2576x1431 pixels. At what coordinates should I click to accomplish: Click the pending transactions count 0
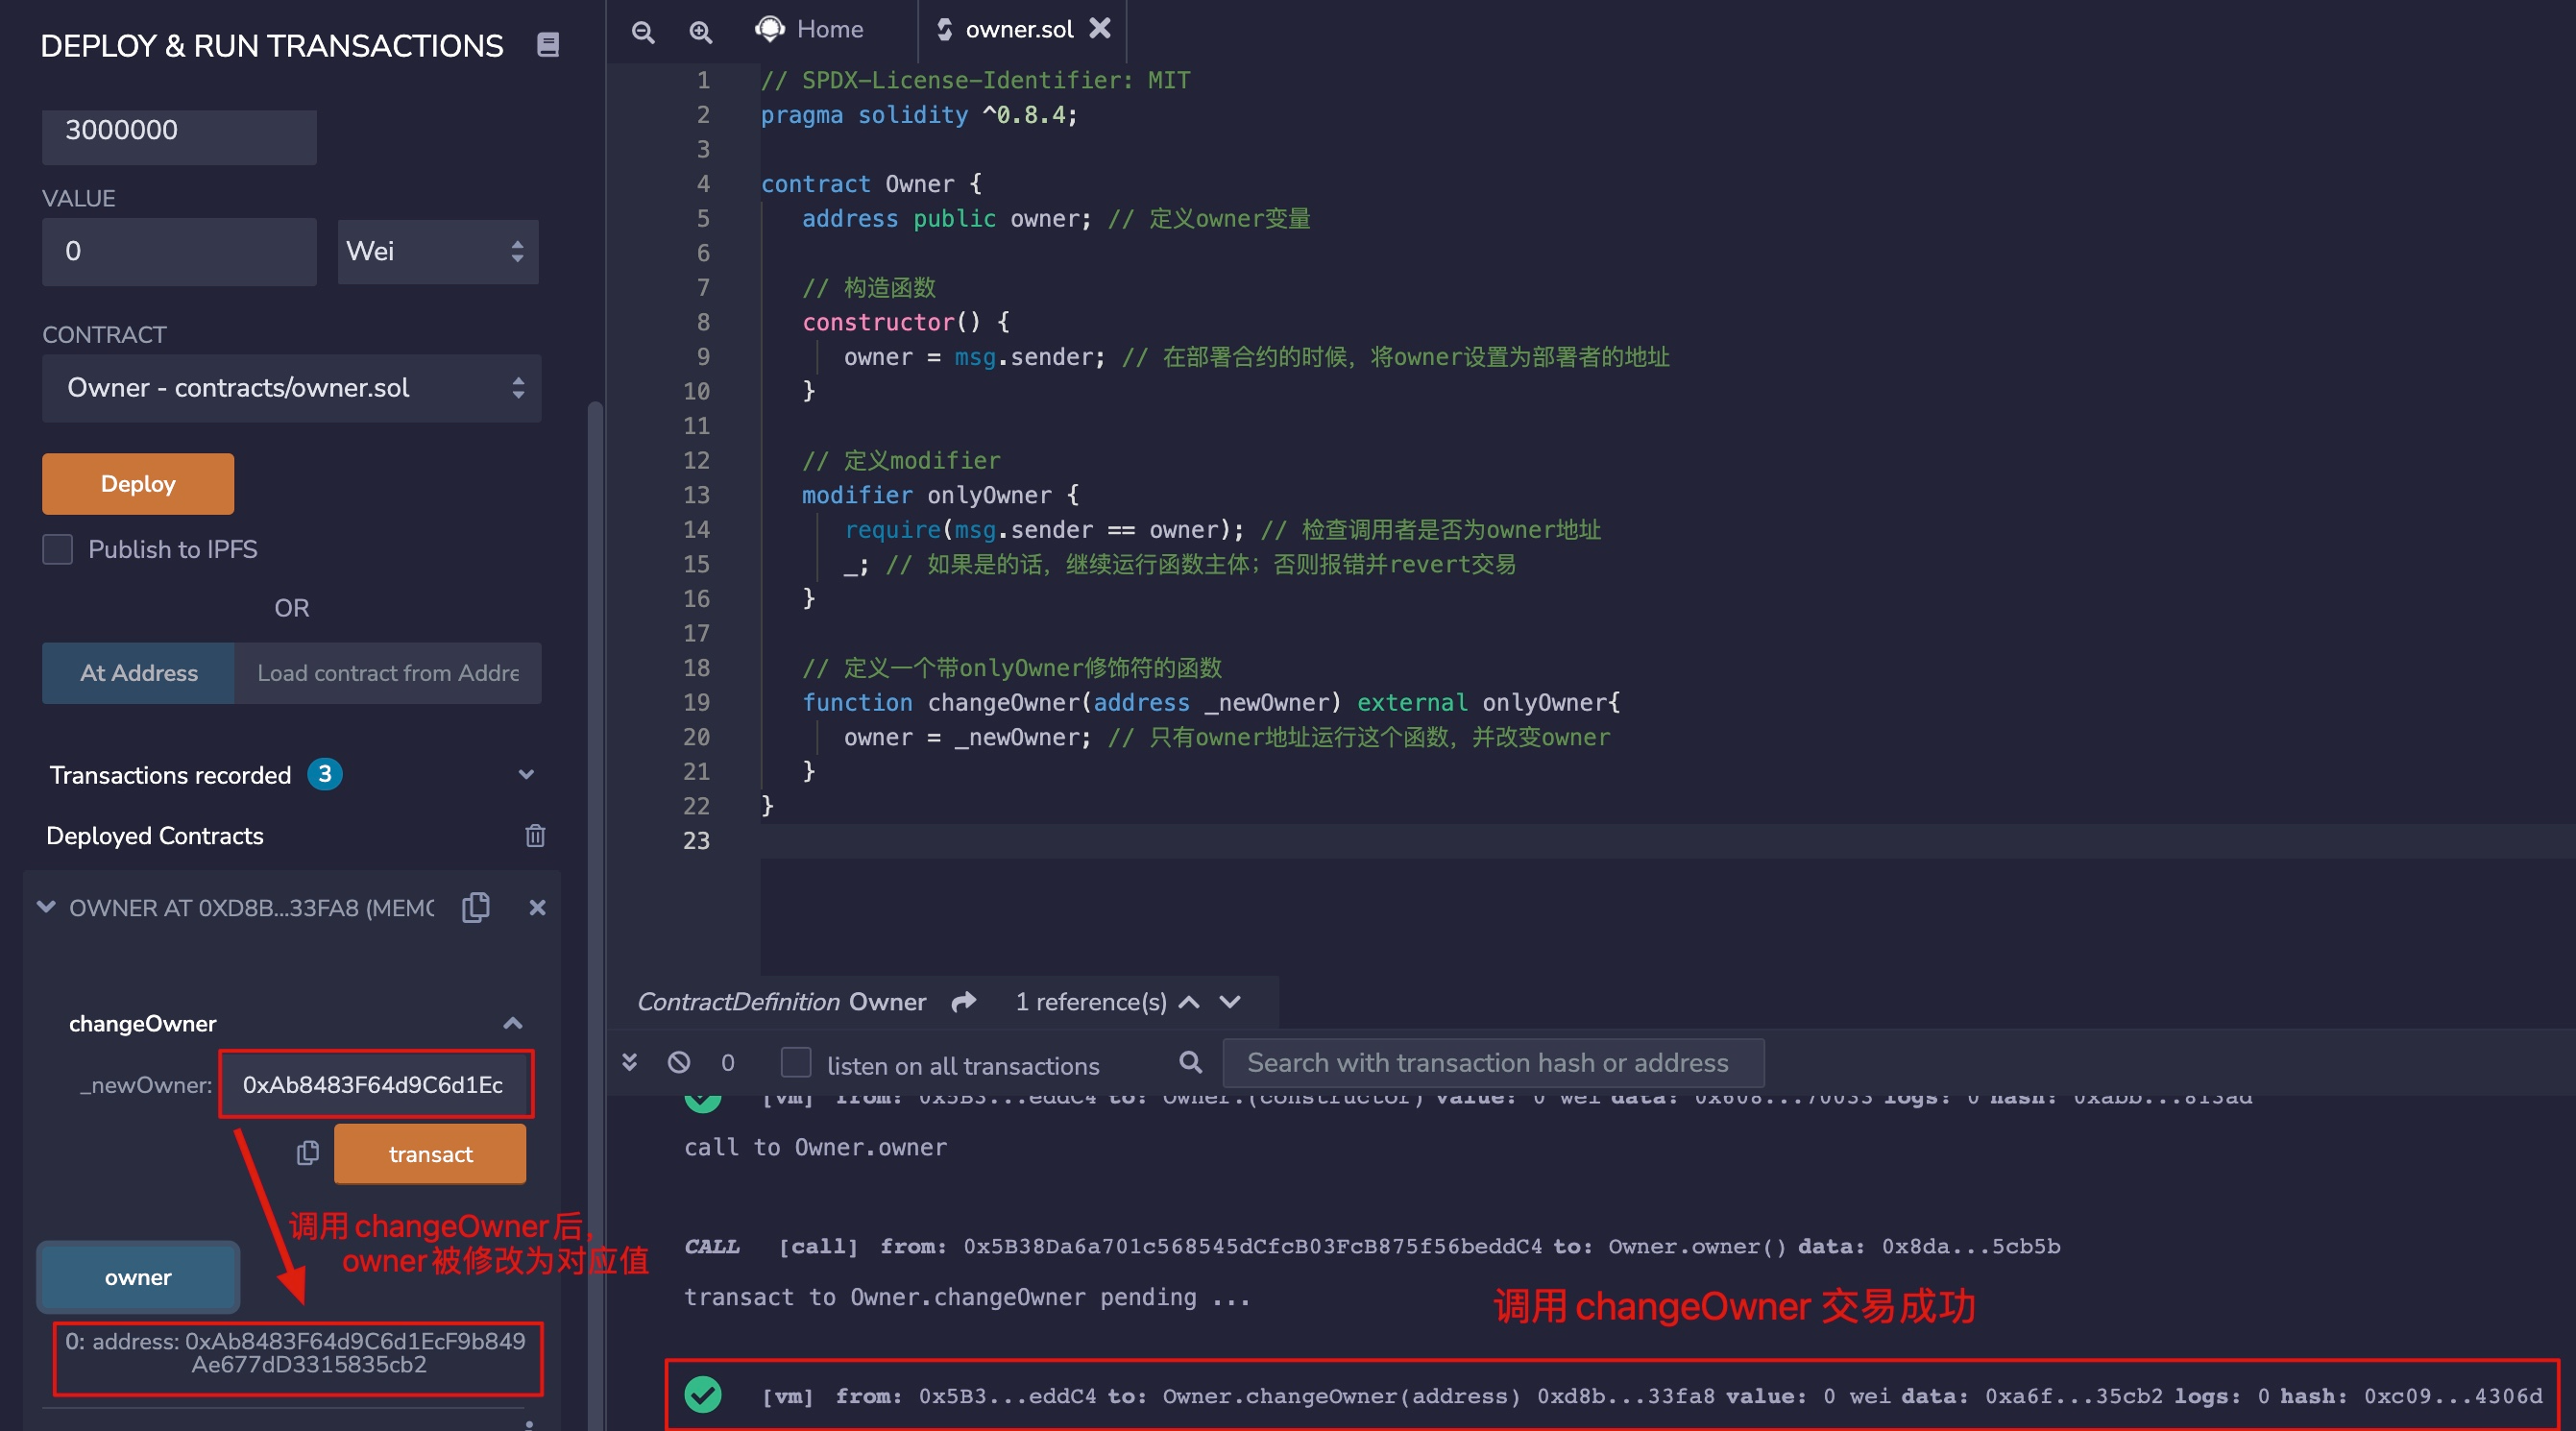(x=728, y=1063)
